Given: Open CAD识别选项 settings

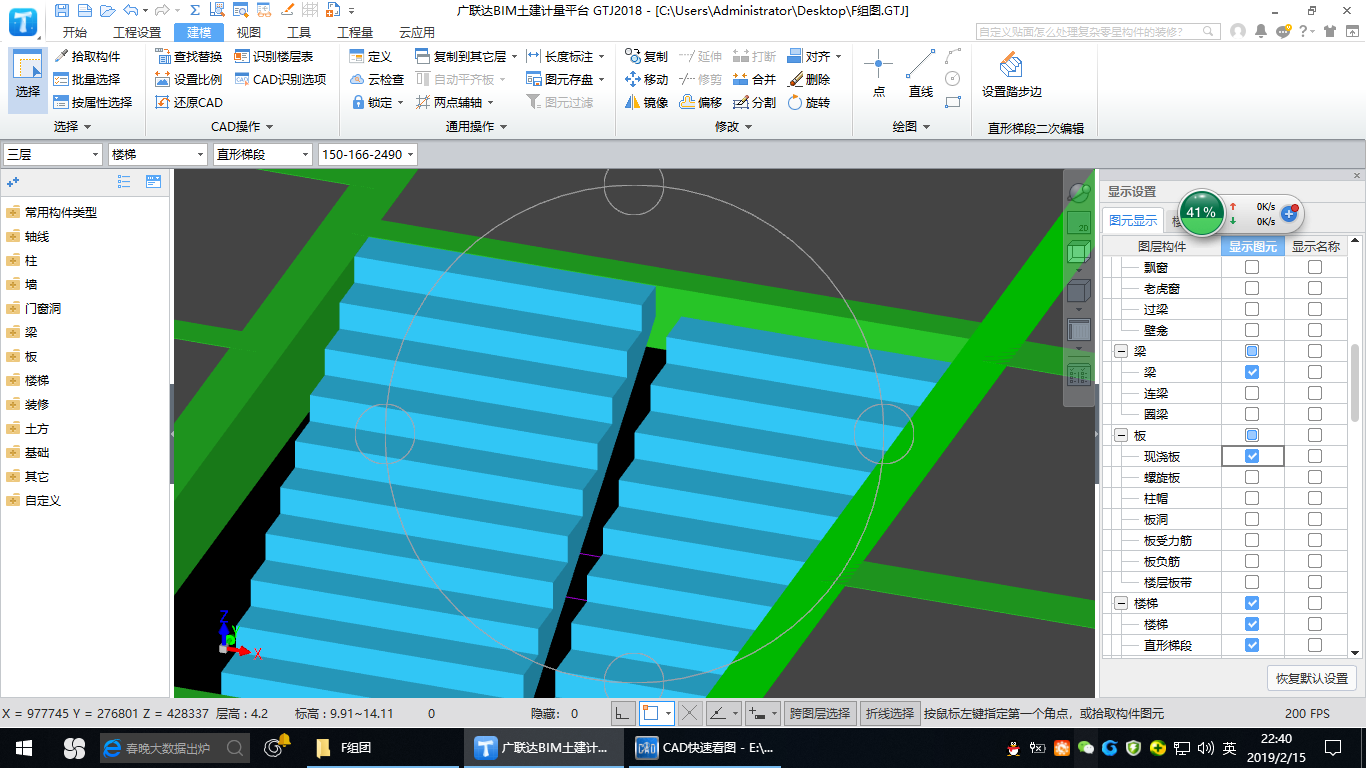Looking at the screenshot, I should pyautogui.click(x=281, y=79).
